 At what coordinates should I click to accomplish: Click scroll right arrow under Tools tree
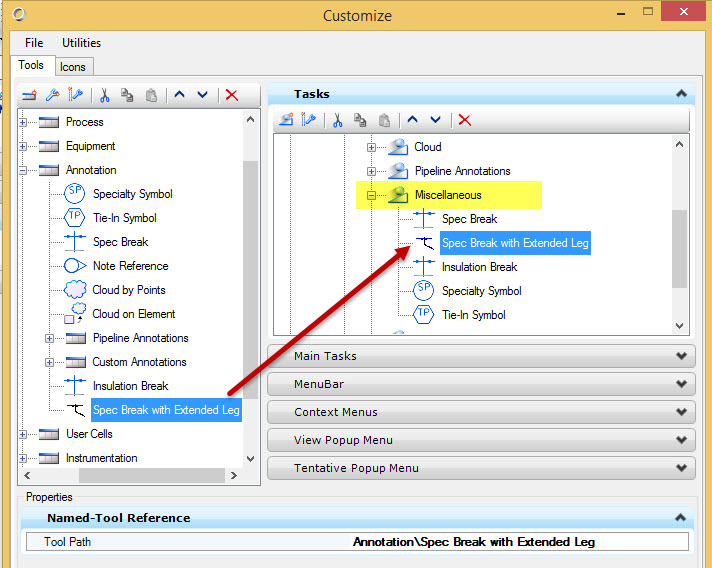(234, 475)
